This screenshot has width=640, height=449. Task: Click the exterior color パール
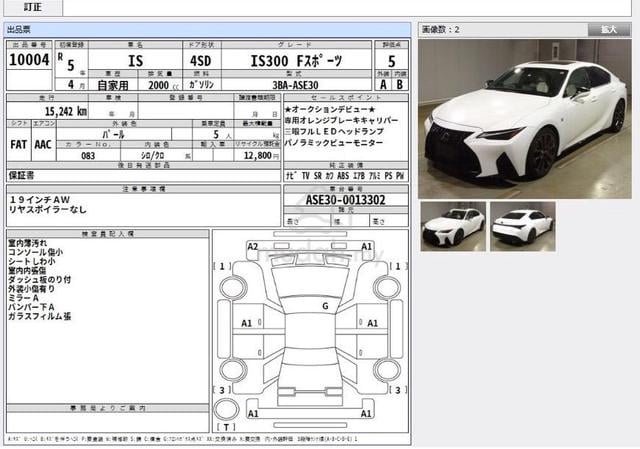[113, 134]
